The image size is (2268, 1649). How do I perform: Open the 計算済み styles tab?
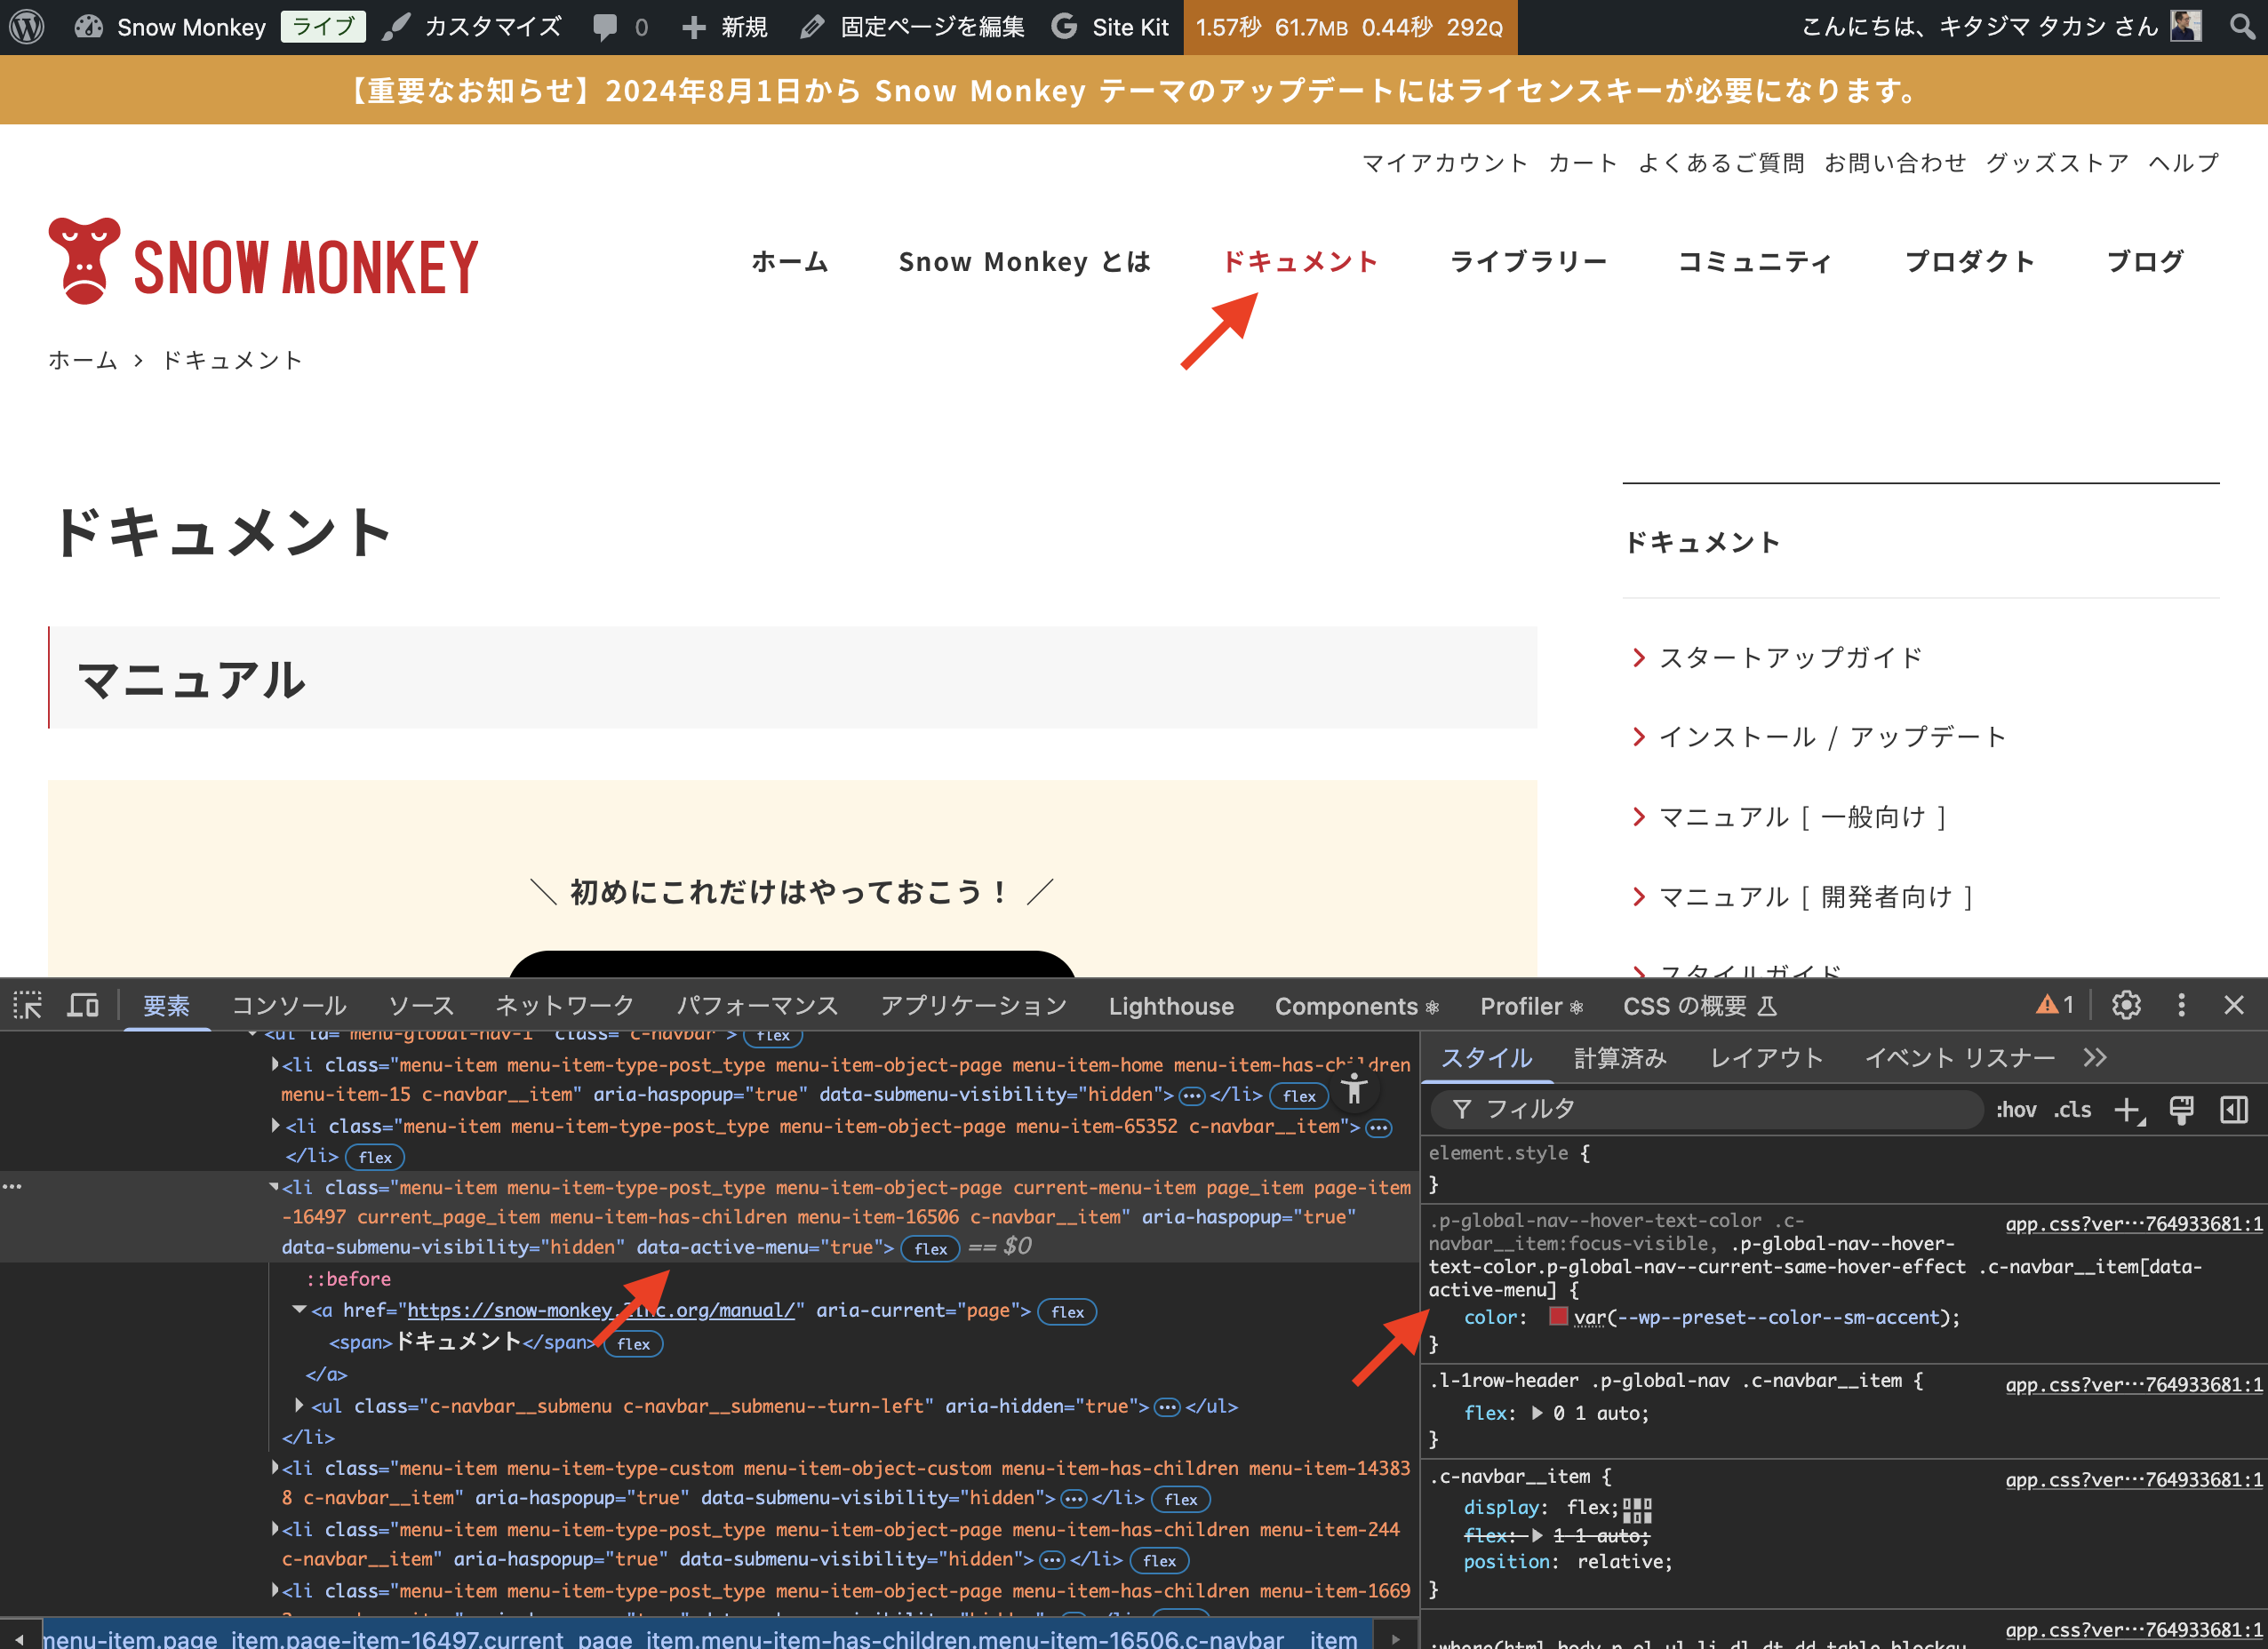click(x=1620, y=1058)
